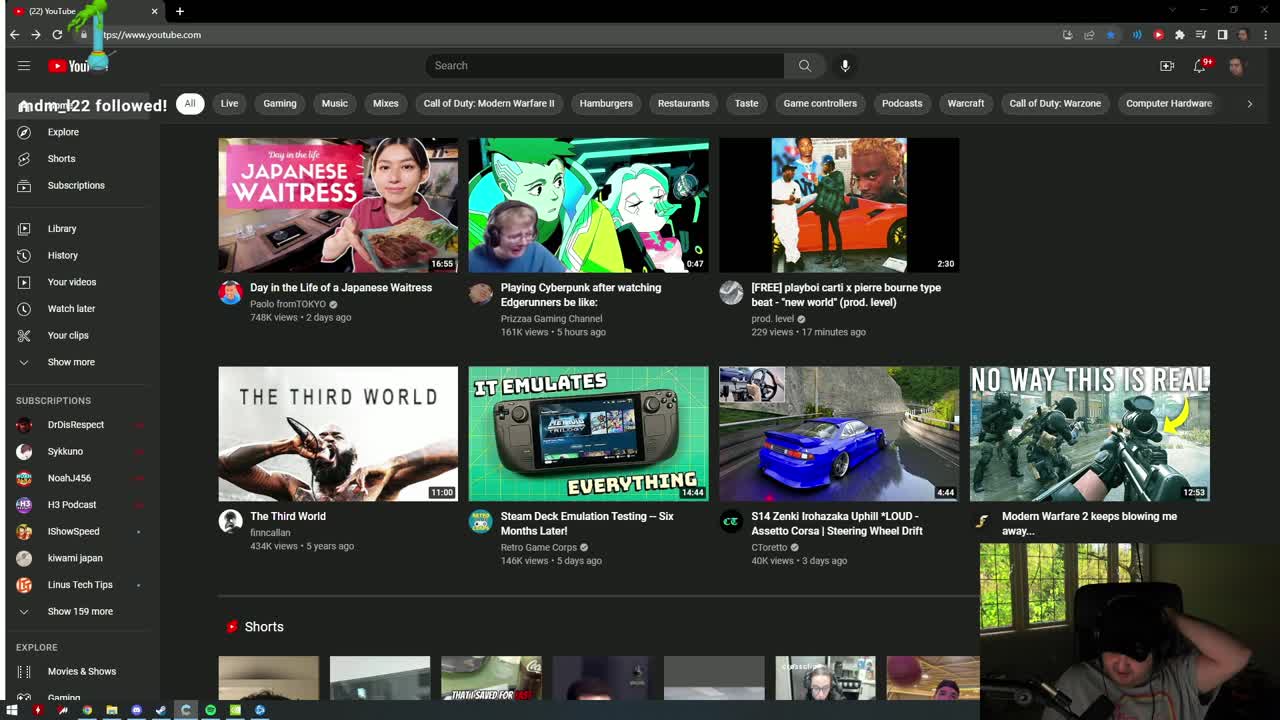Open the 'No Way This Is Real' thumbnail
This screenshot has width=1280, height=720.
(x=1090, y=434)
